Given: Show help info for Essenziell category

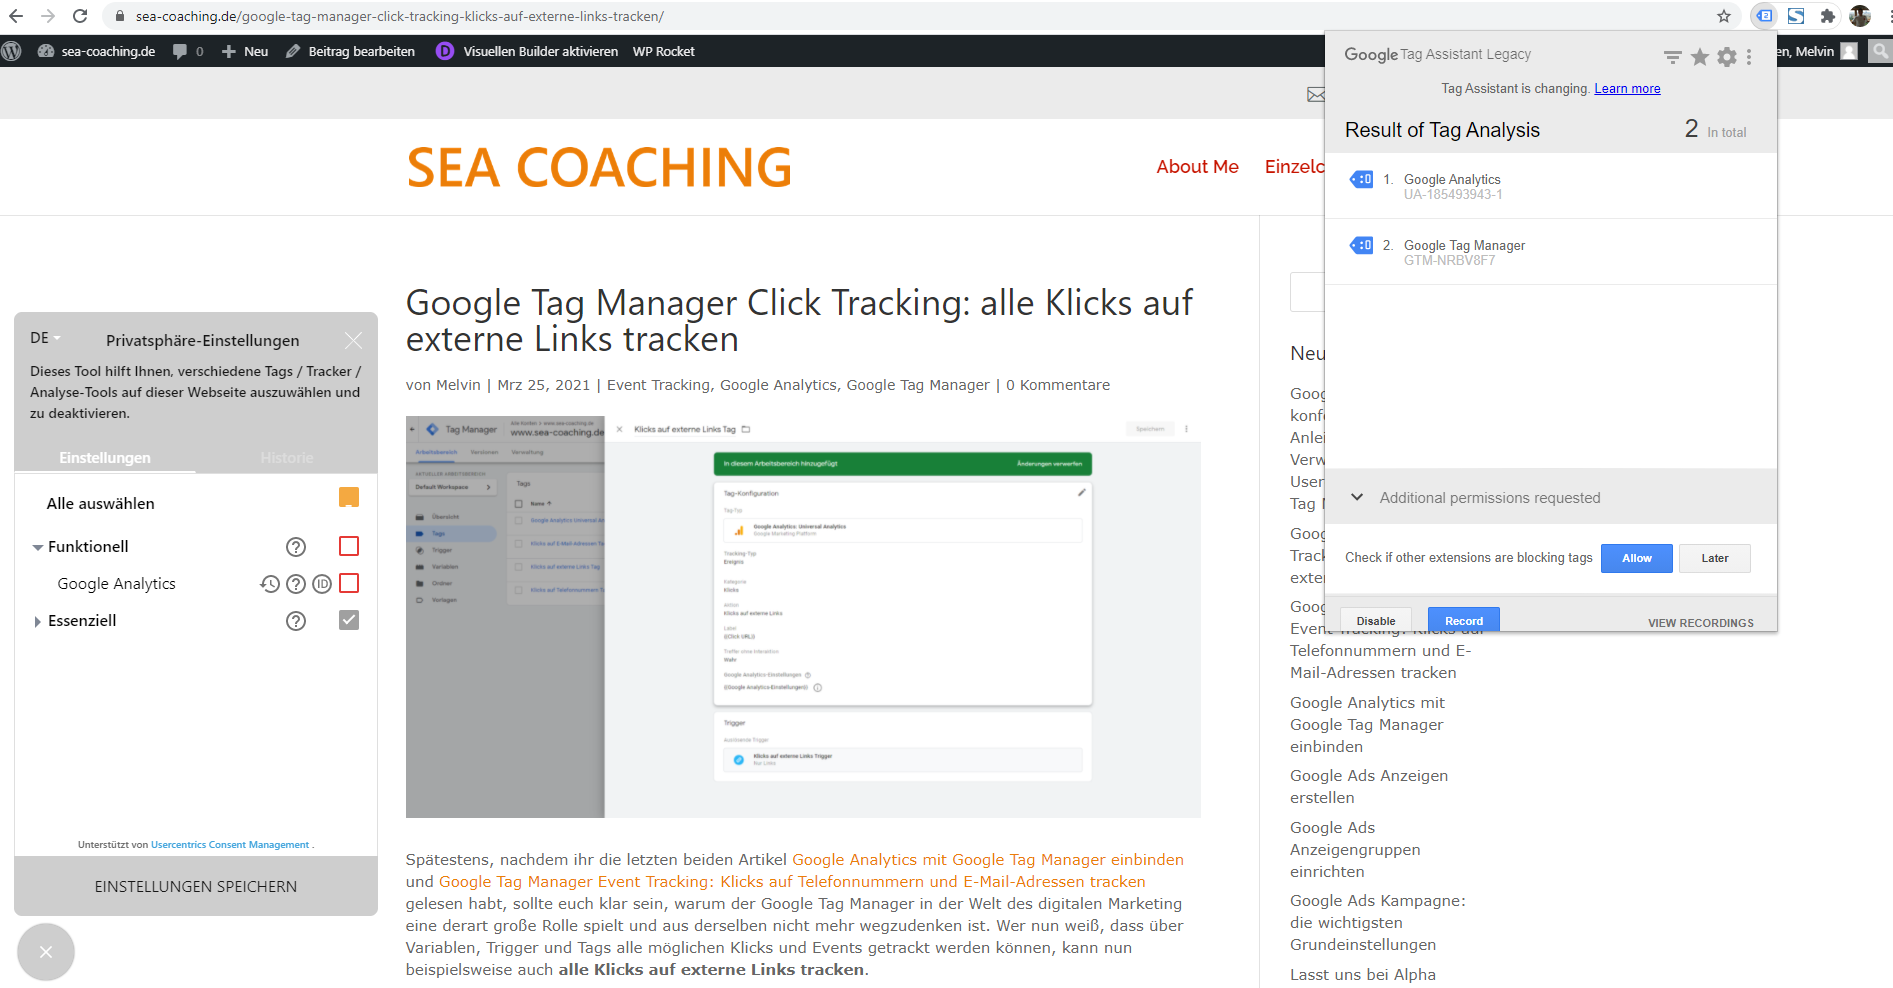Looking at the screenshot, I should click(296, 621).
